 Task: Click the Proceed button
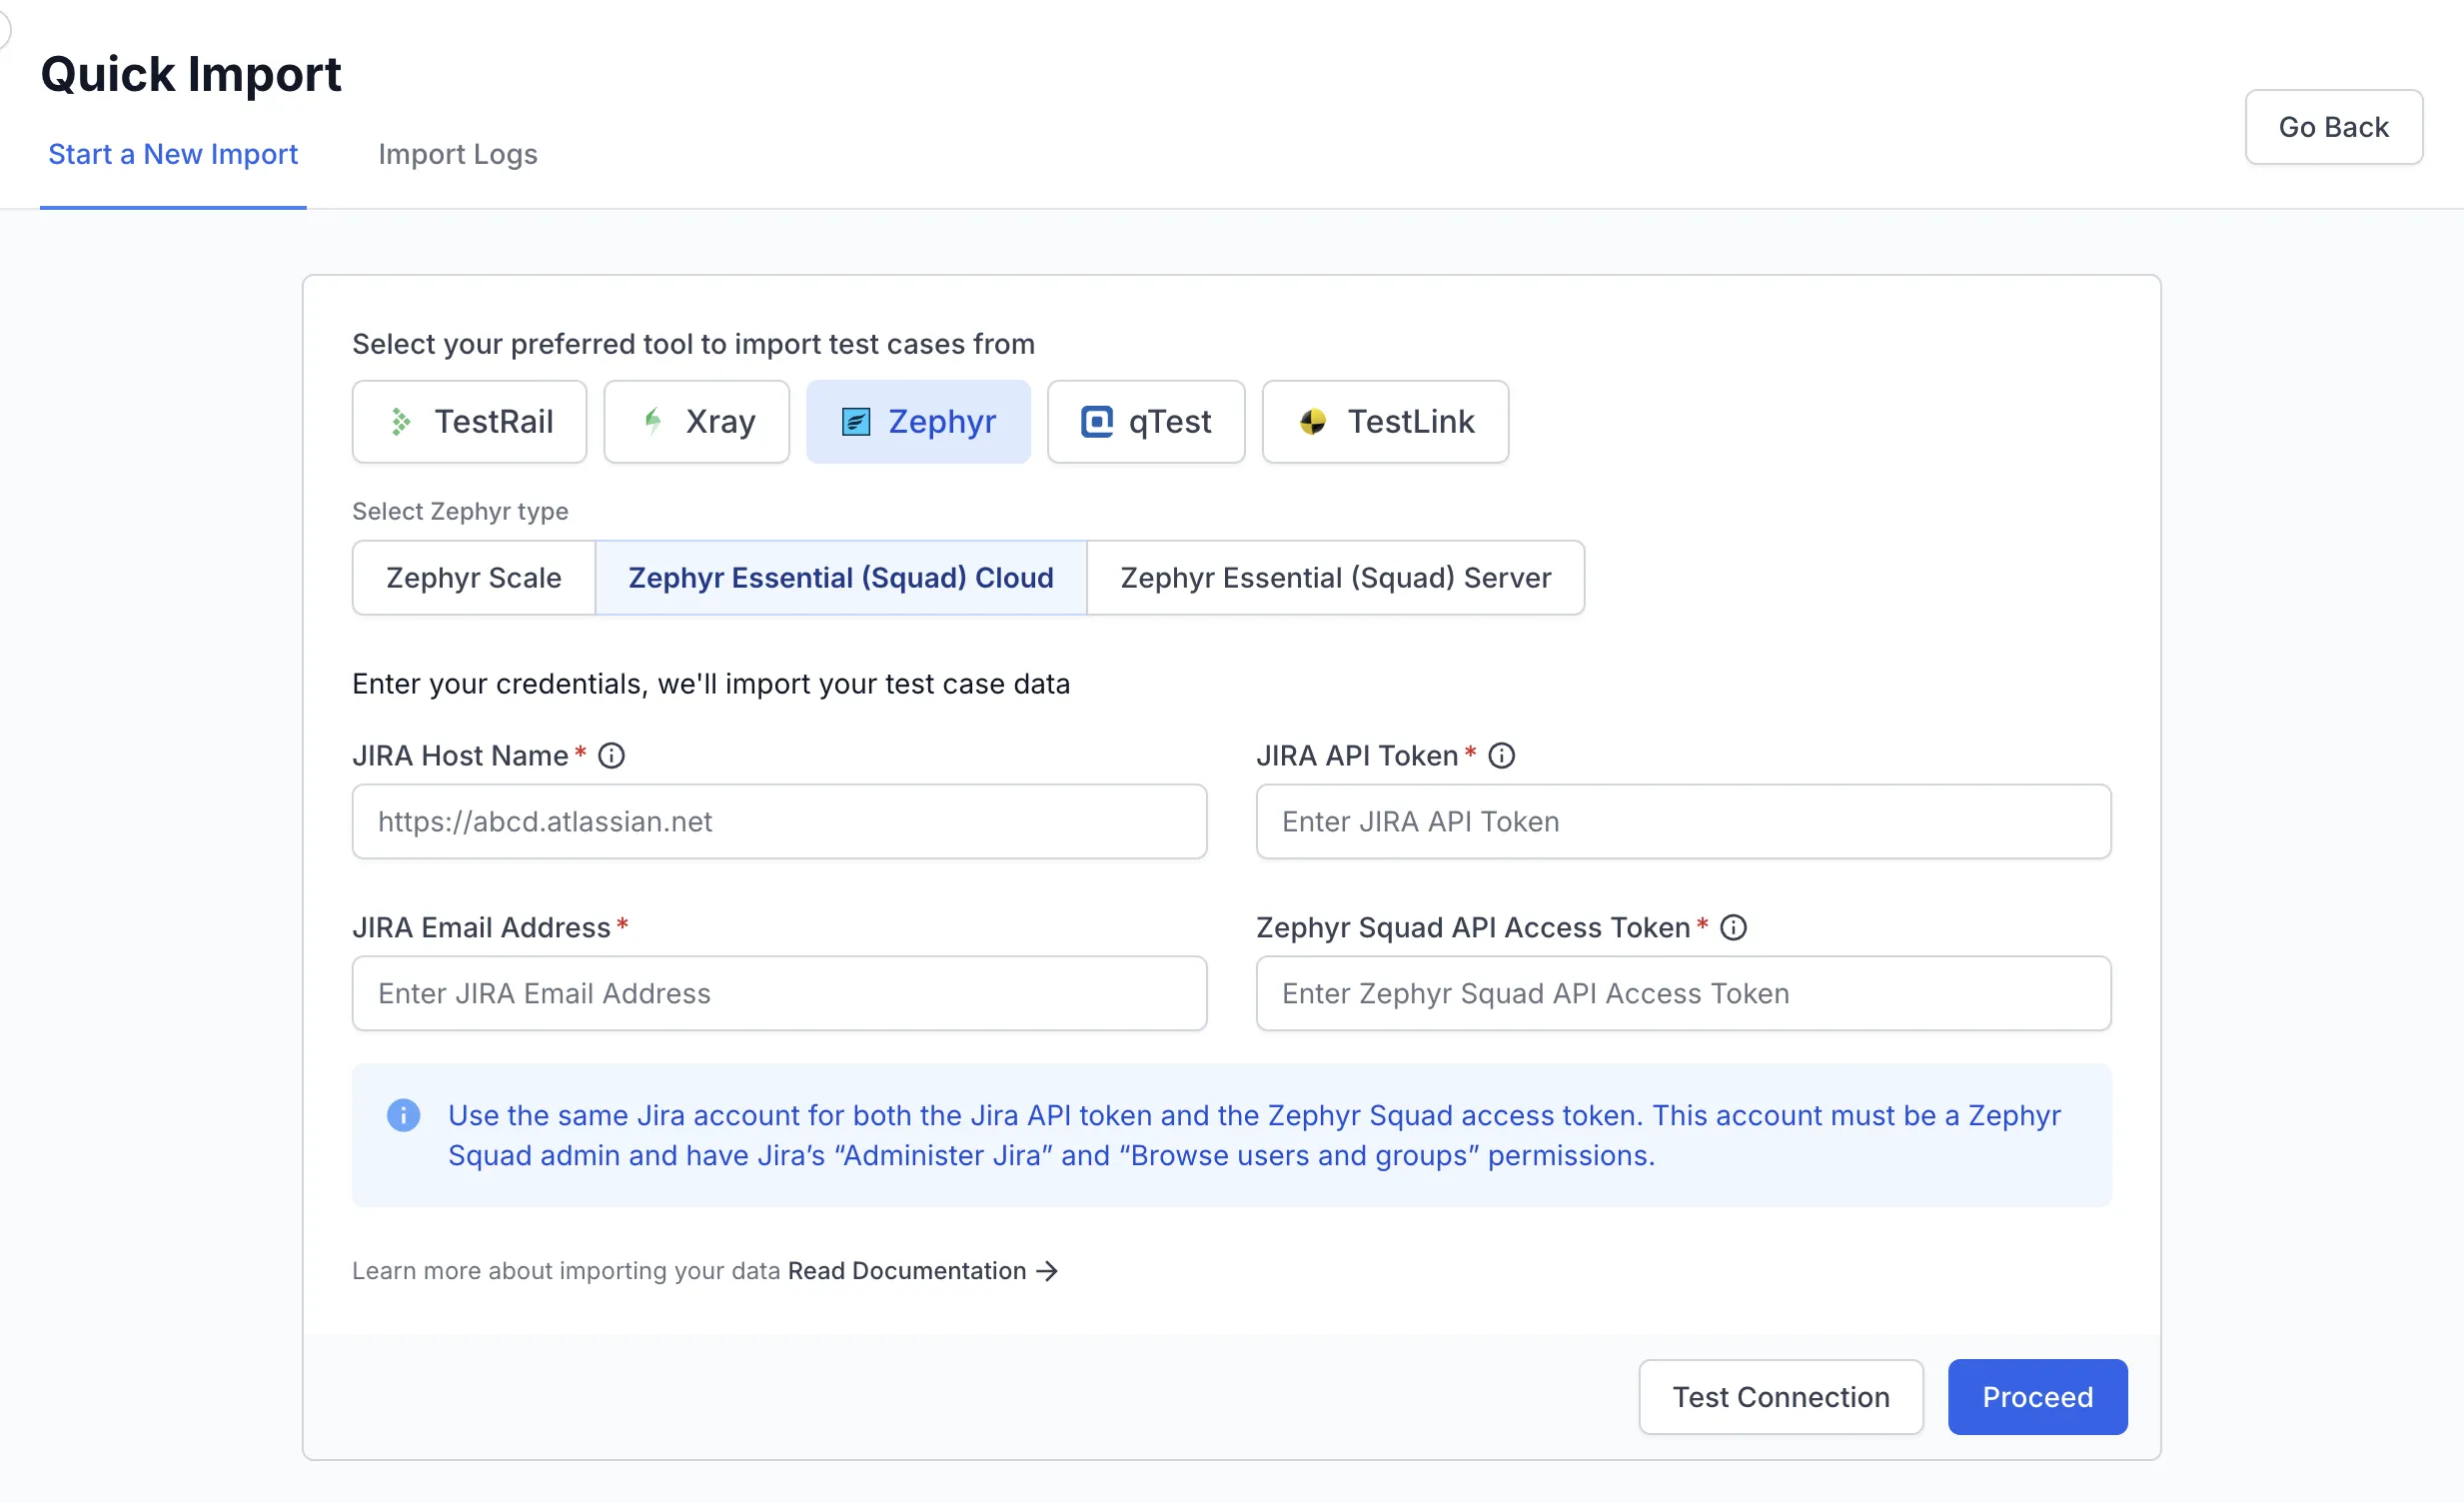pyautogui.click(x=2037, y=1398)
